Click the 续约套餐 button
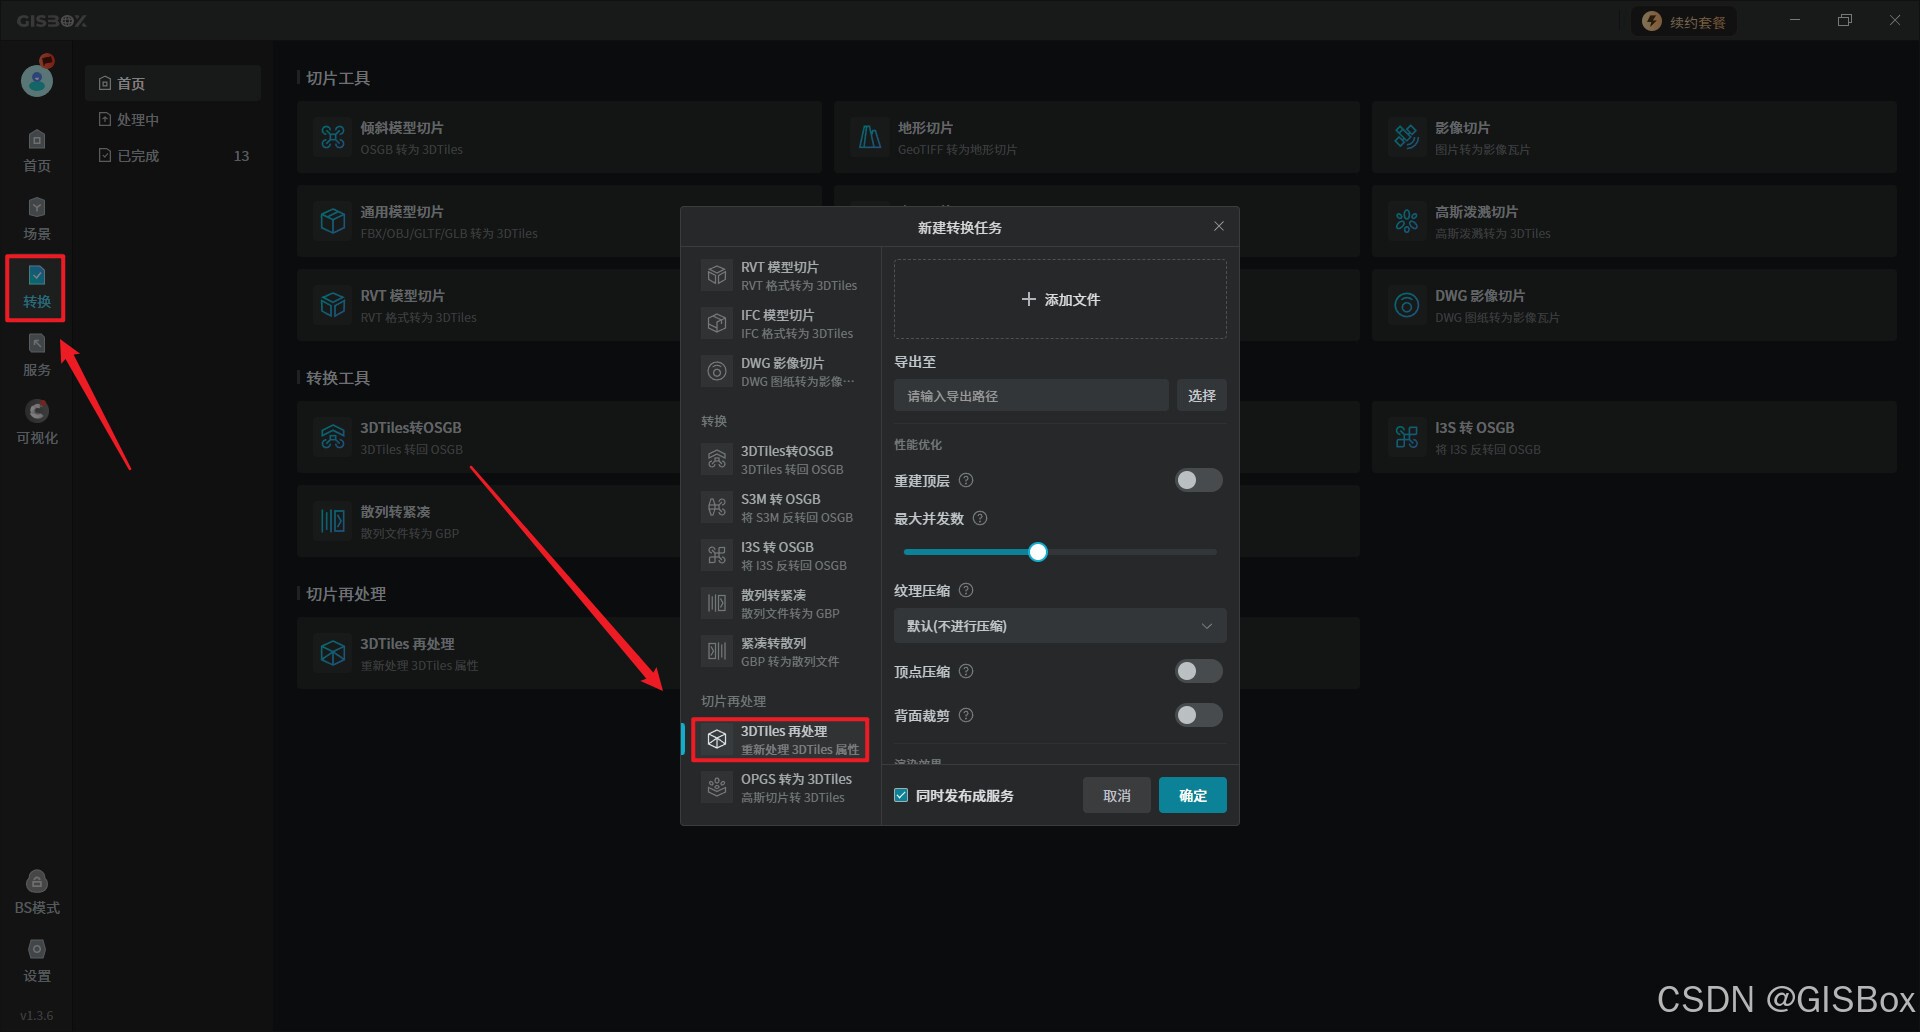 click(1685, 21)
